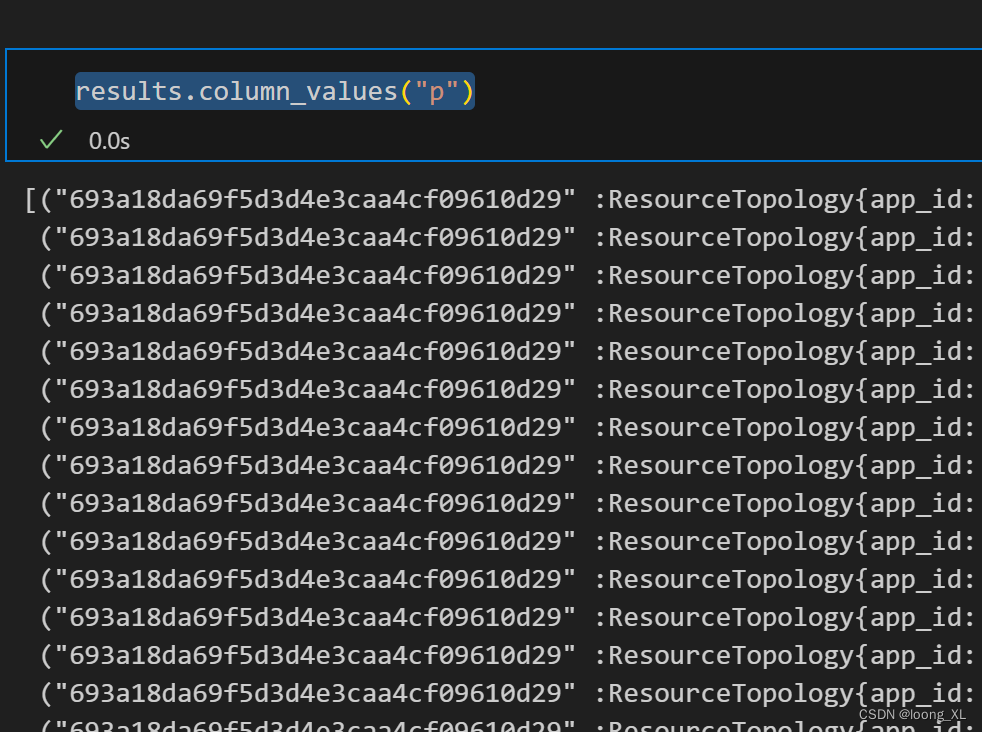Click the opening square bracket of output
The width and height of the screenshot is (982, 732).
pos(30,200)
